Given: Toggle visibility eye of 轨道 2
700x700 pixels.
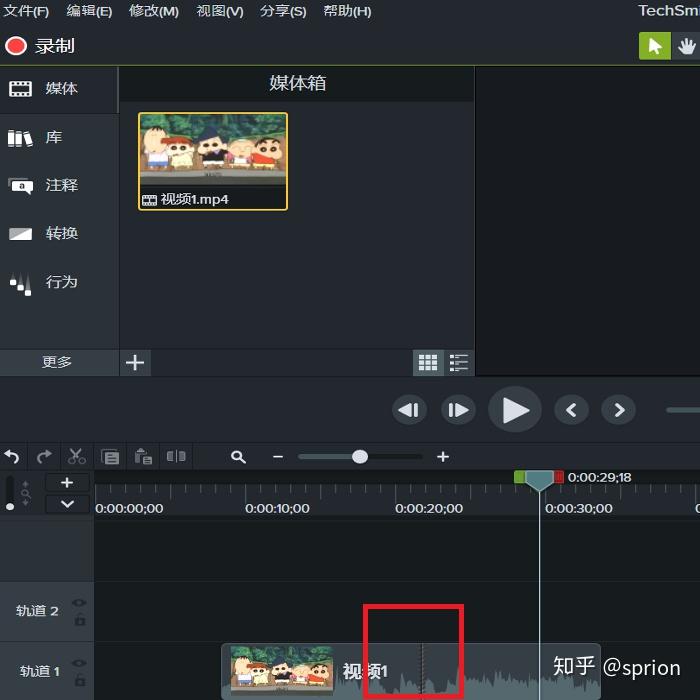Looking at the screenshot, I should click(79, 603).
